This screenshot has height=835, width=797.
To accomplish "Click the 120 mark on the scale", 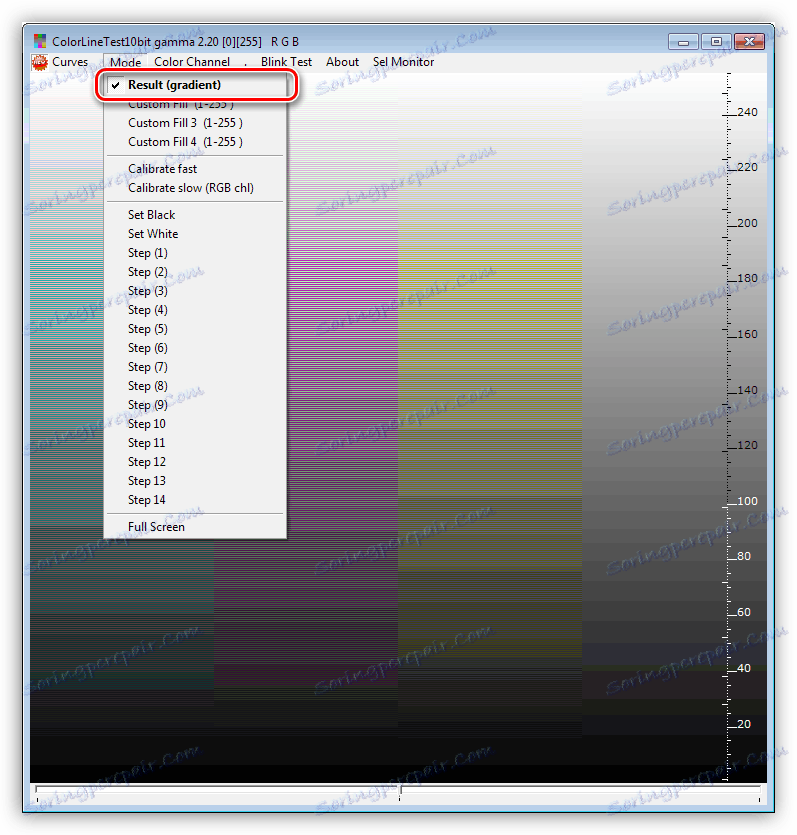I will point(747,445).
